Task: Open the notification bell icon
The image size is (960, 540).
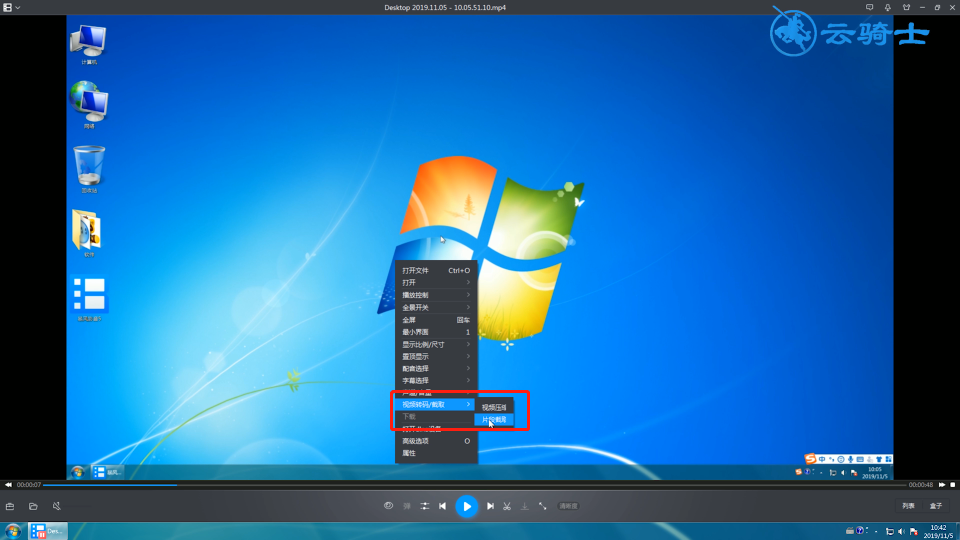Action: 888,7
